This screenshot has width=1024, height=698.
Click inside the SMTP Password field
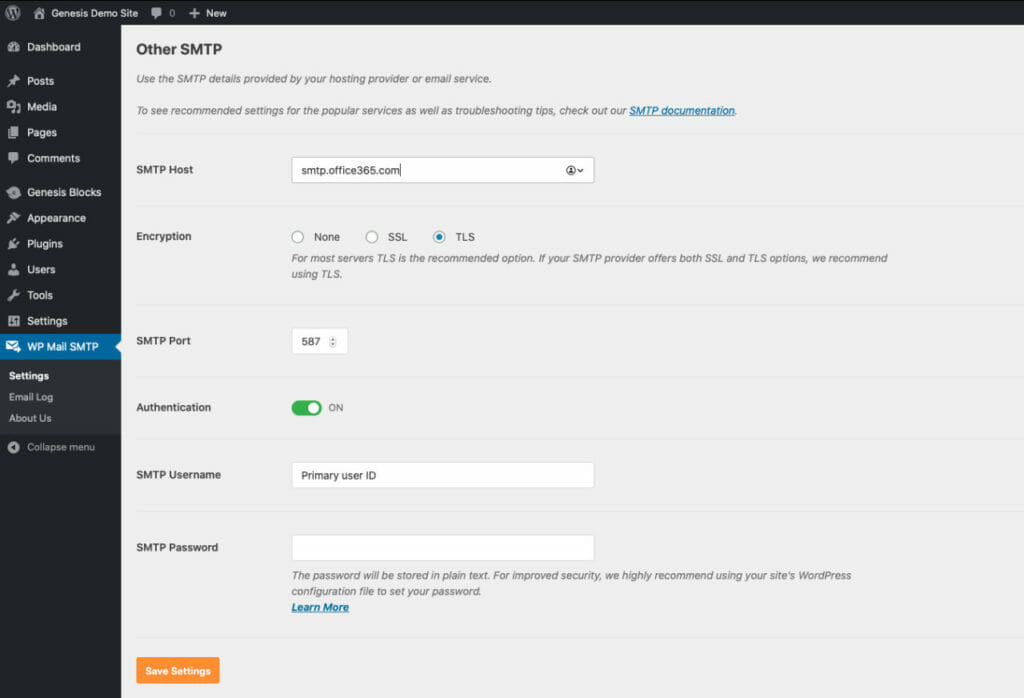442,547
